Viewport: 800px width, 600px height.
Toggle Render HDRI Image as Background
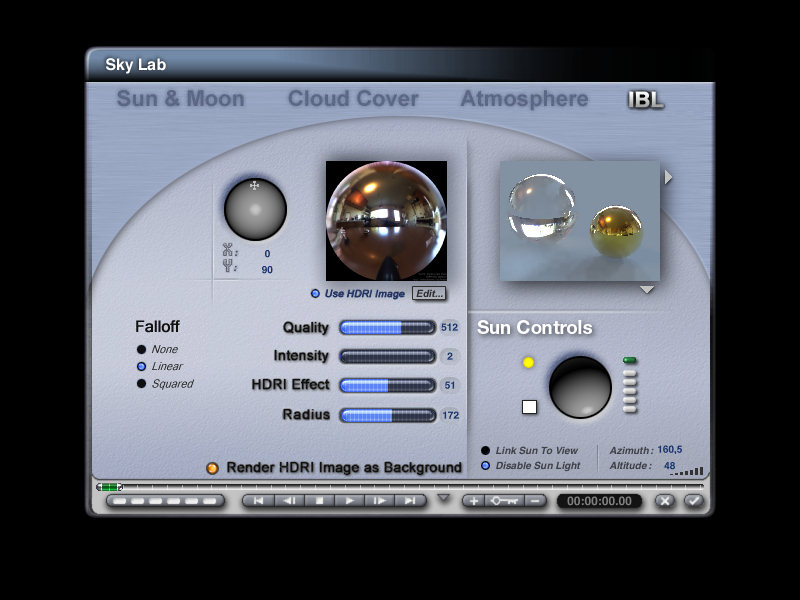coord(334,467)
